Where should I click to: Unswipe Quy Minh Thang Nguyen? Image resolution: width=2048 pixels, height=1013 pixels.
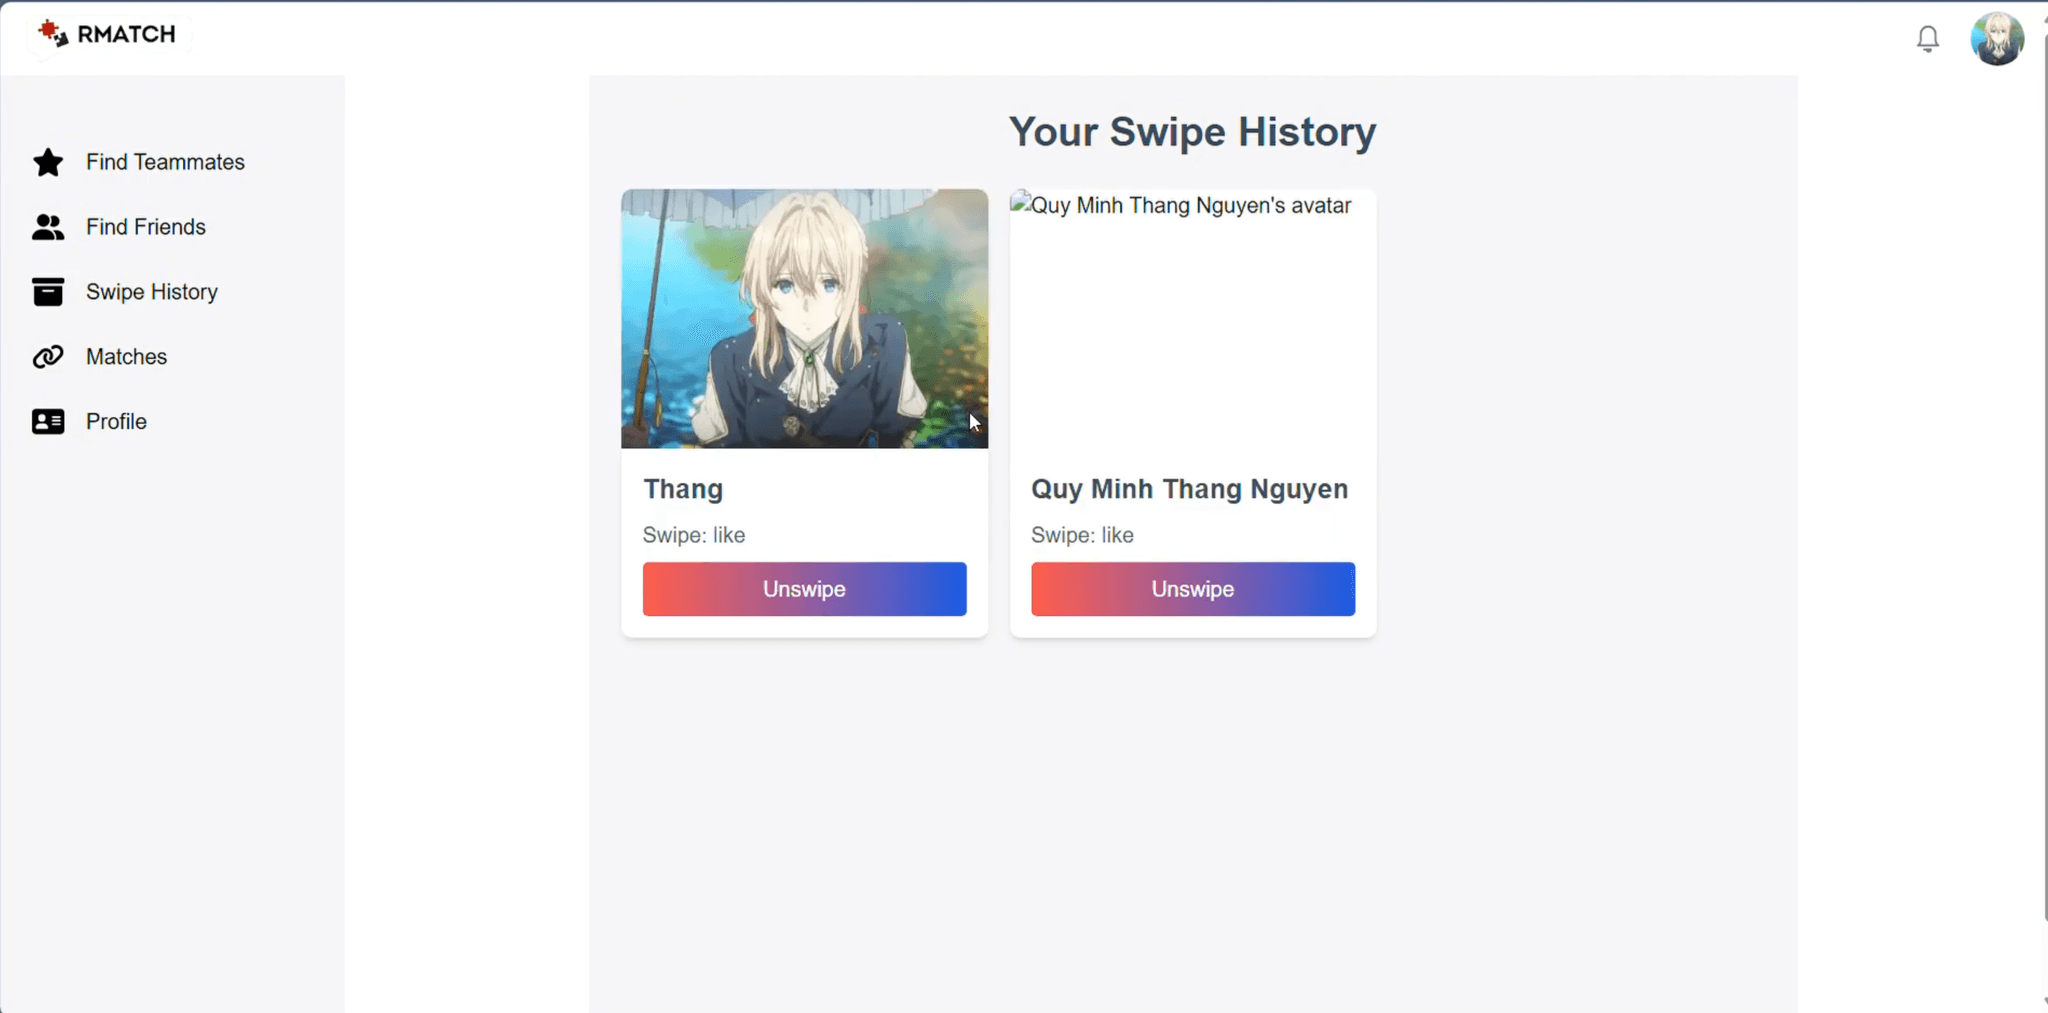point(1193,589)
